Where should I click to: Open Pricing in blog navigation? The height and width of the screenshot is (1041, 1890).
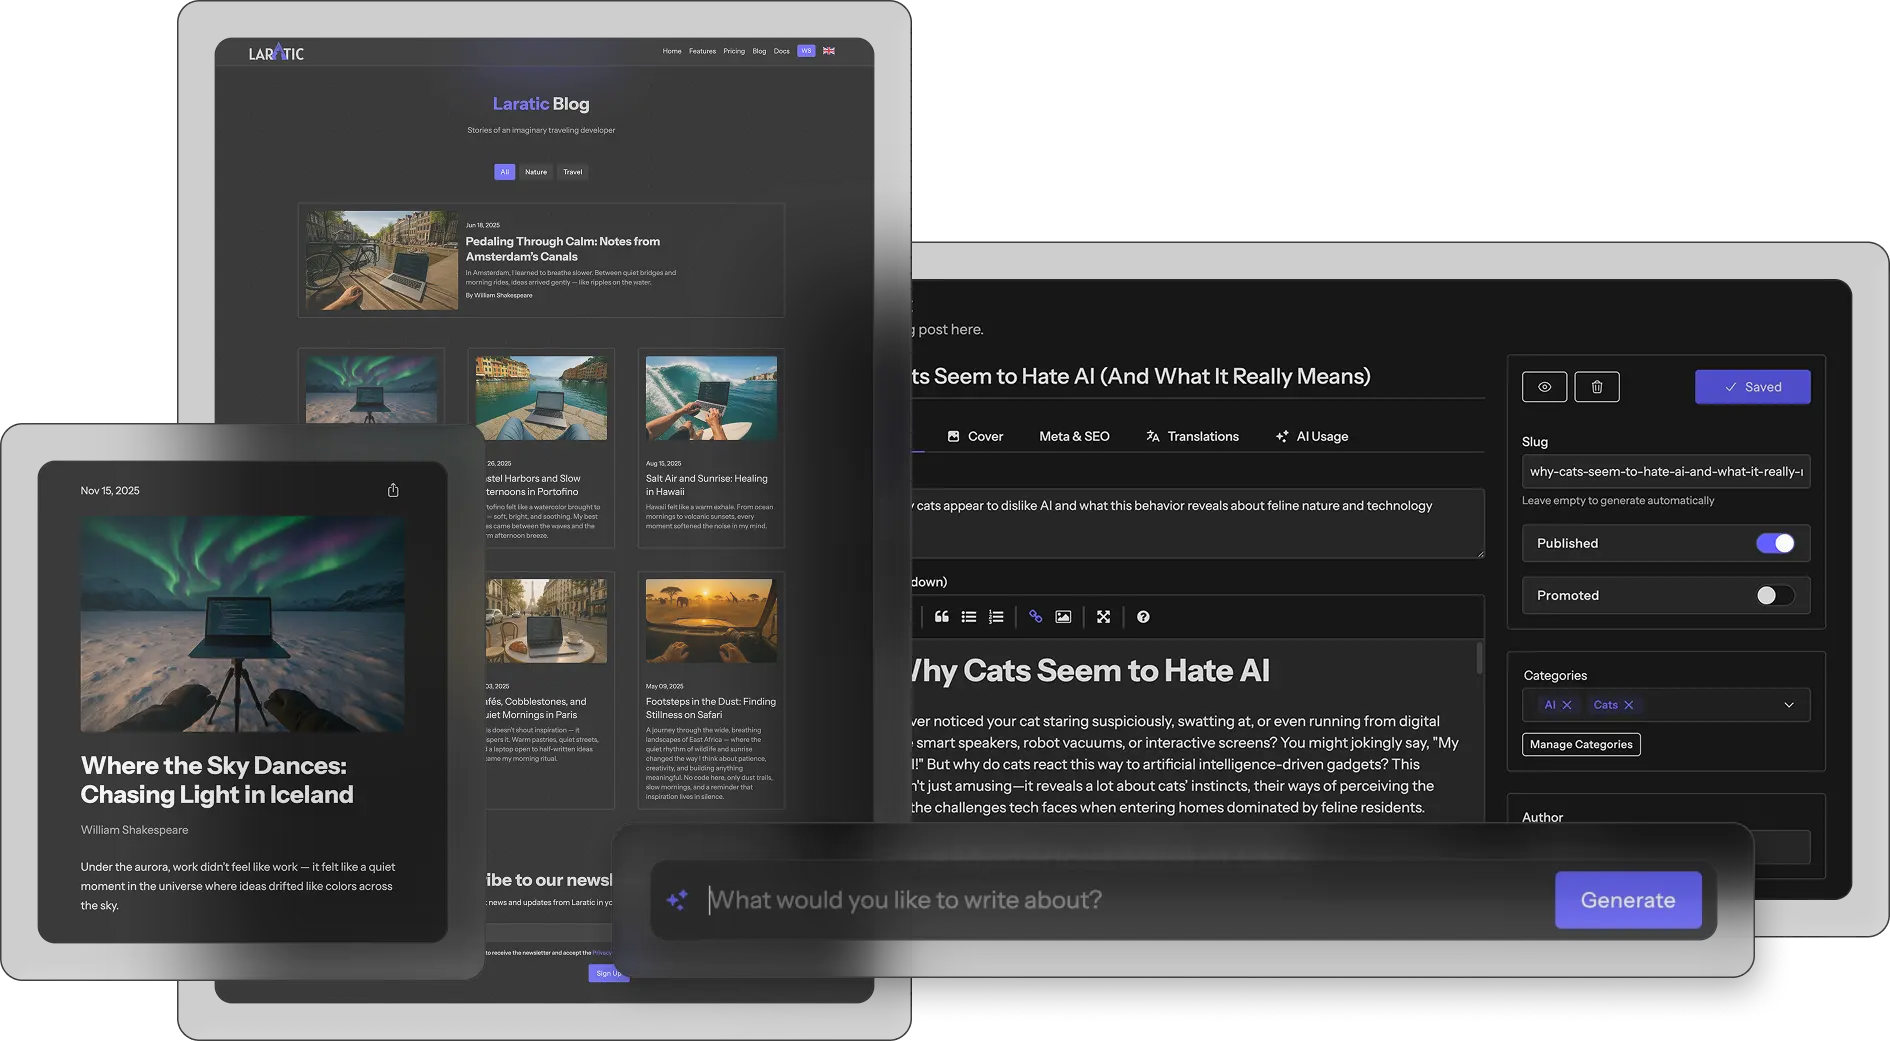point(734,51)
